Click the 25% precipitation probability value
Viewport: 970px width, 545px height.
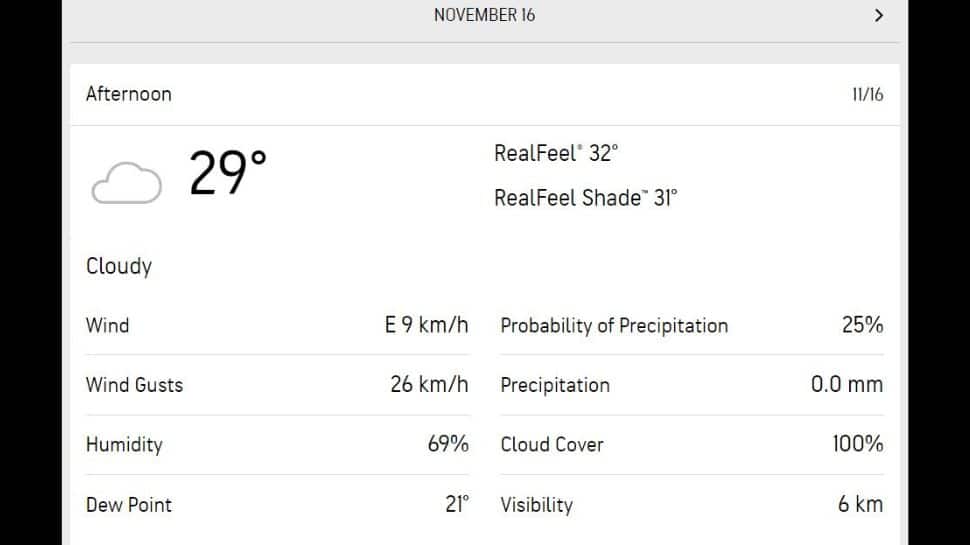(862, 325)
